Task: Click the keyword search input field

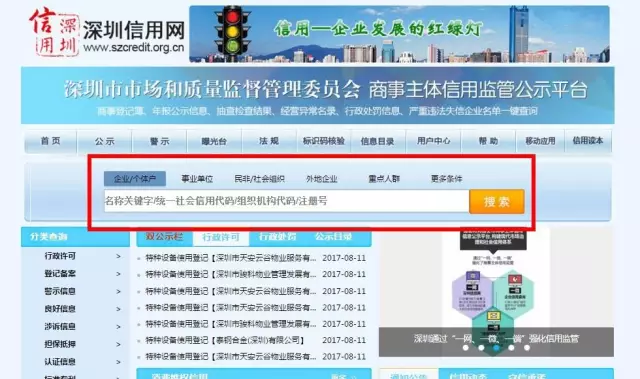Action: [287, 201]
